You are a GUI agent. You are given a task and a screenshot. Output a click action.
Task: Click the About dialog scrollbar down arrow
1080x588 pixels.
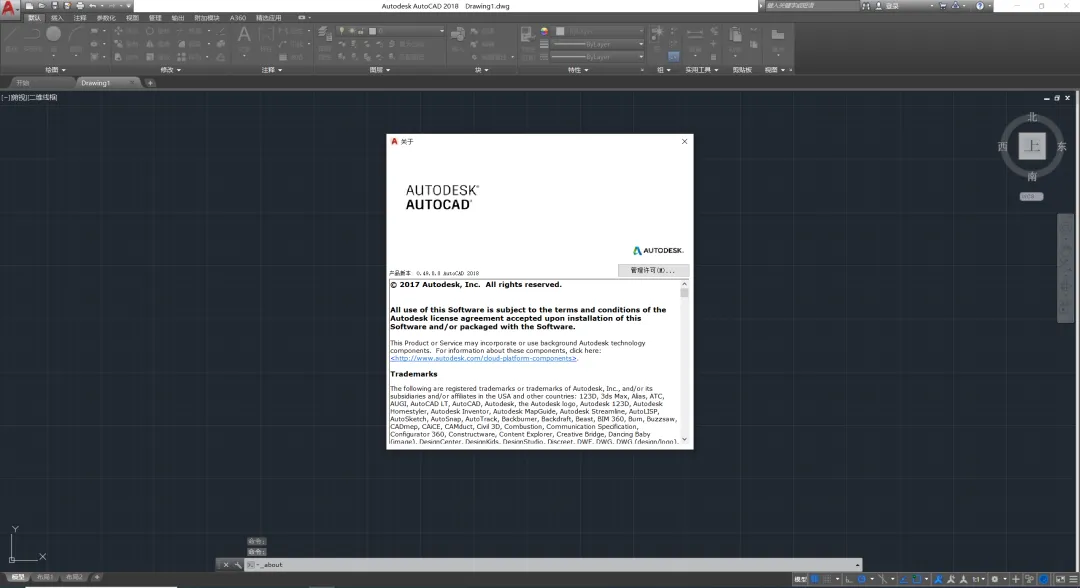point(684,439)
